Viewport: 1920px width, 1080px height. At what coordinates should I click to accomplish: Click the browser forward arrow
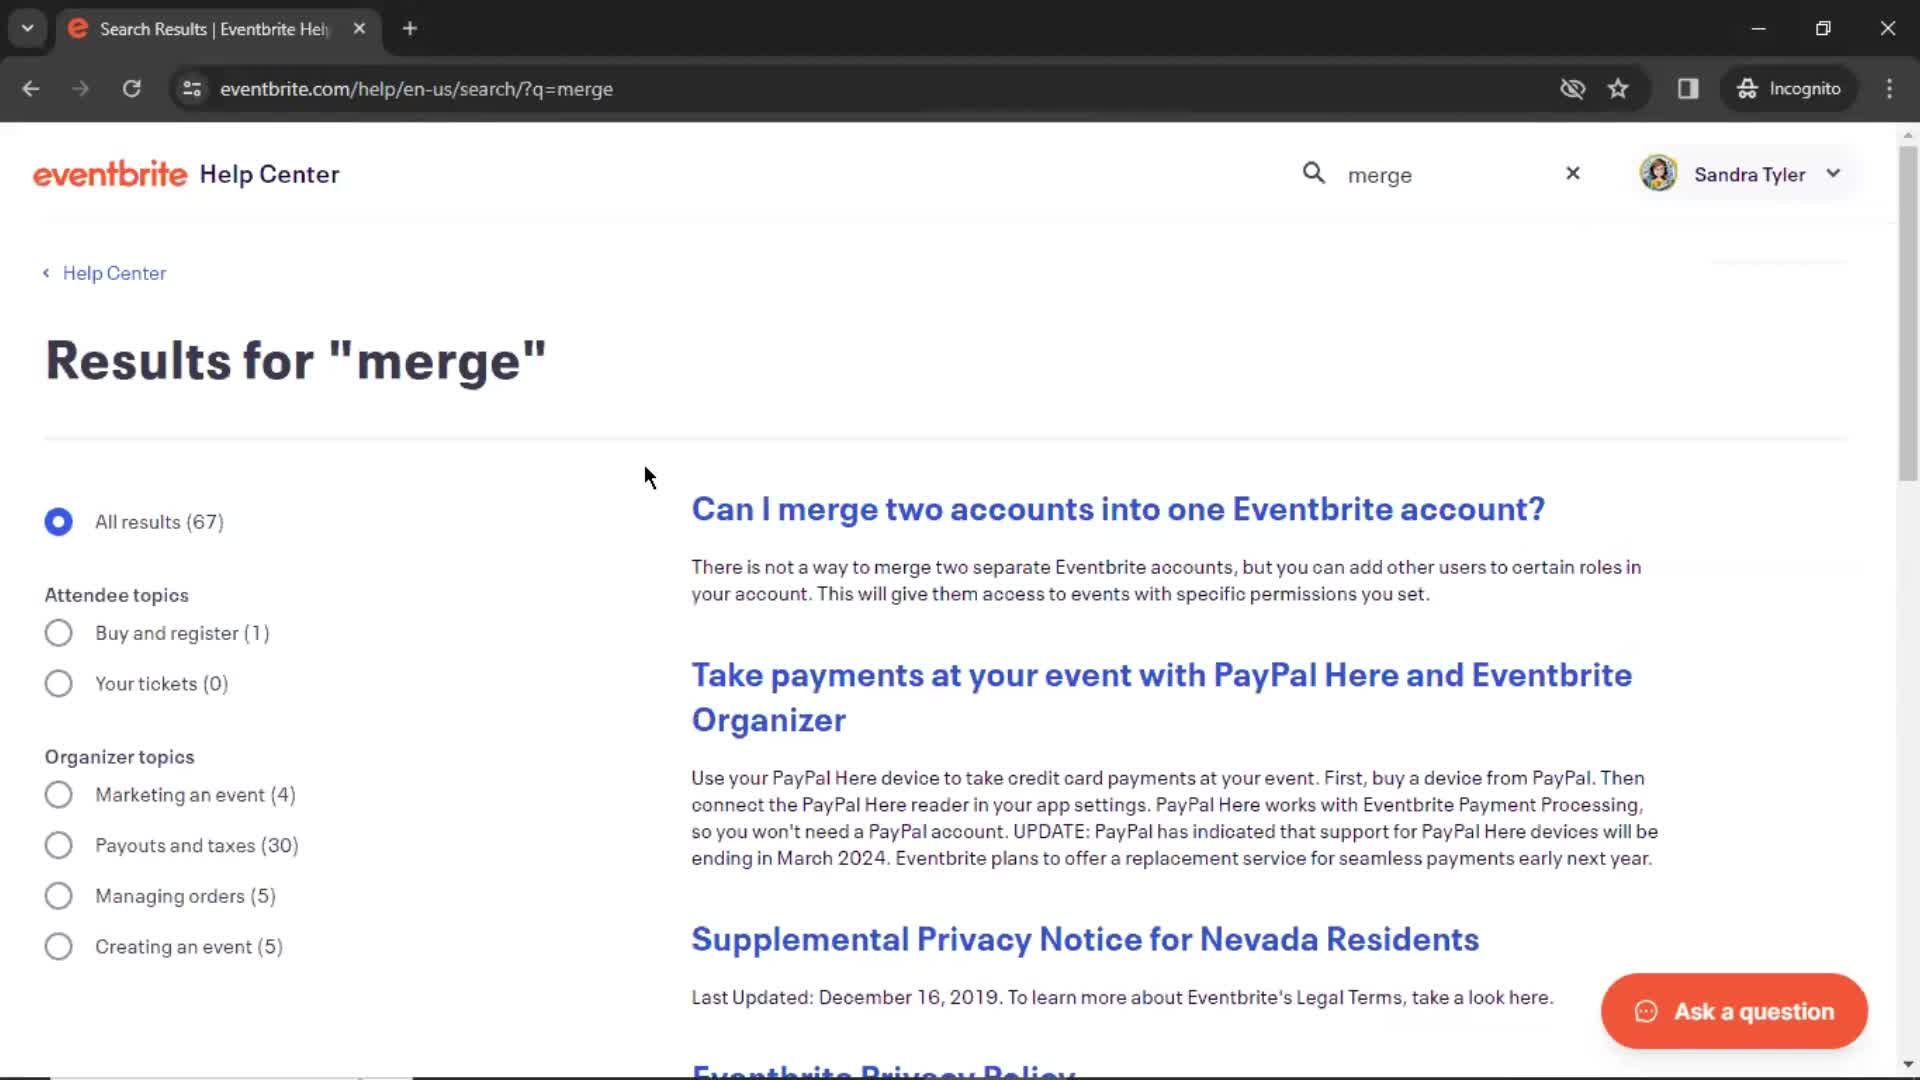[81, 89]
